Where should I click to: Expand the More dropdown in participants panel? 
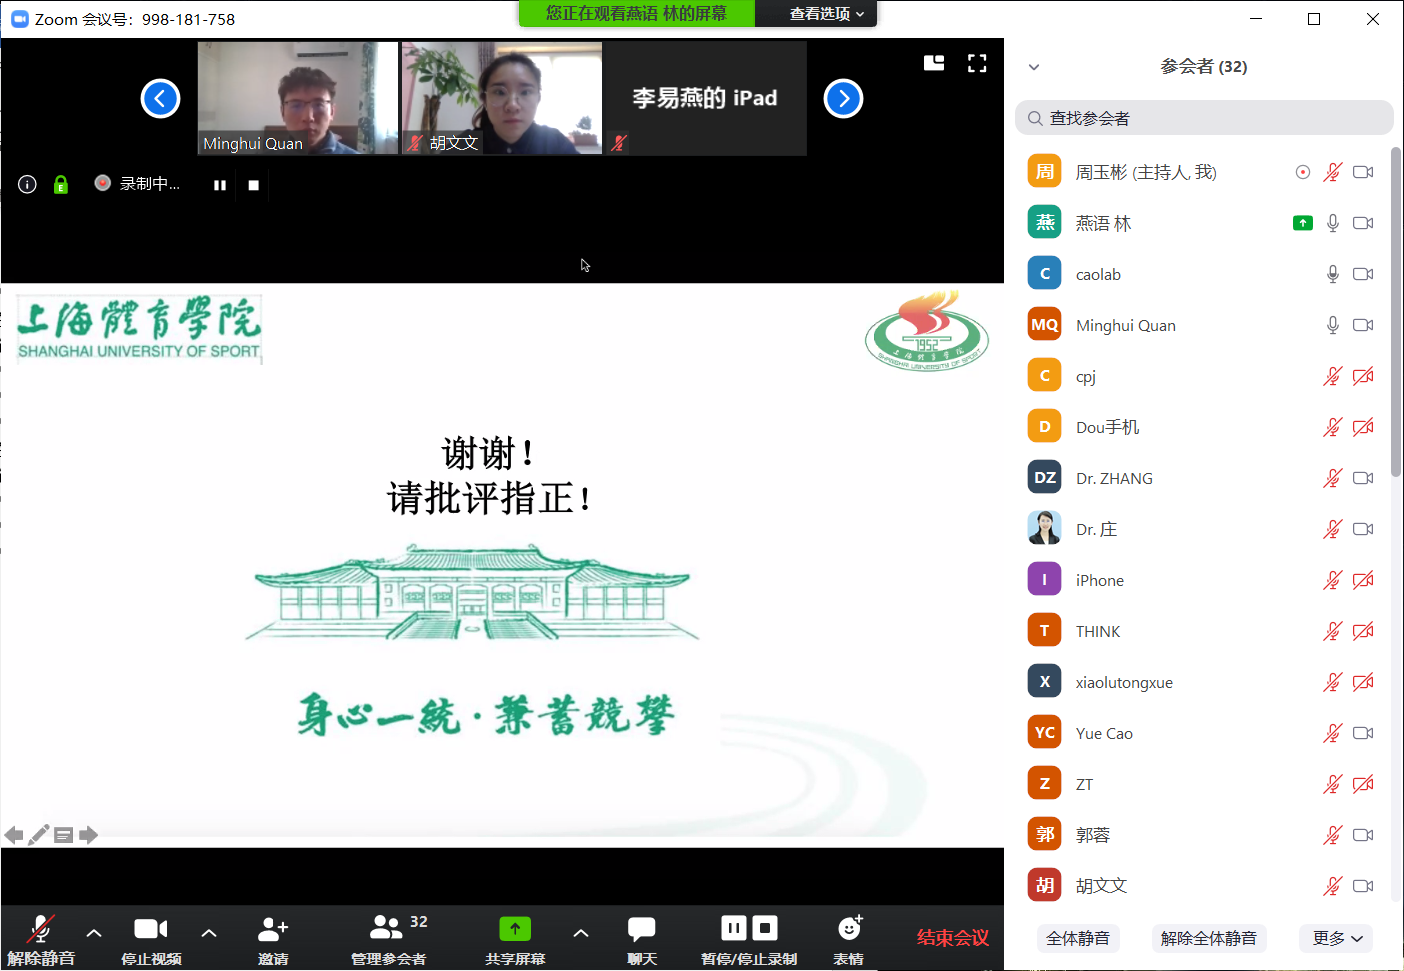point(1337,938)
